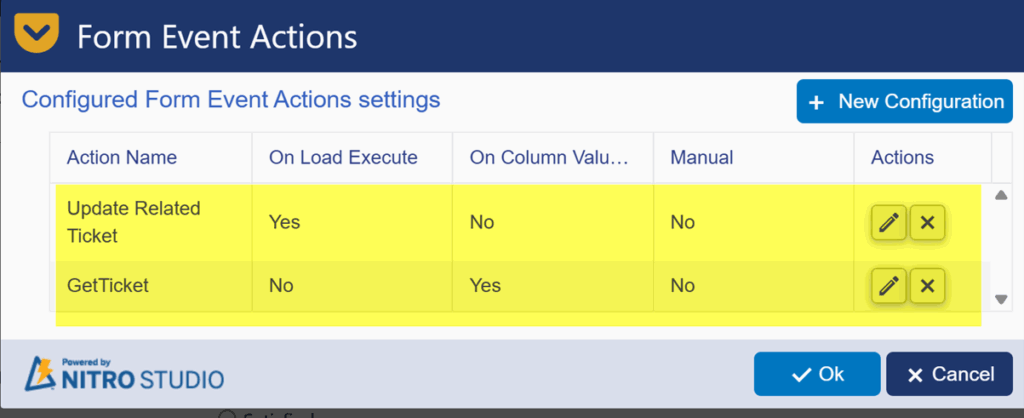Click the Actions column header
Image resolution: width=1024 pixels, height=418 pixels.
[902, 157]
